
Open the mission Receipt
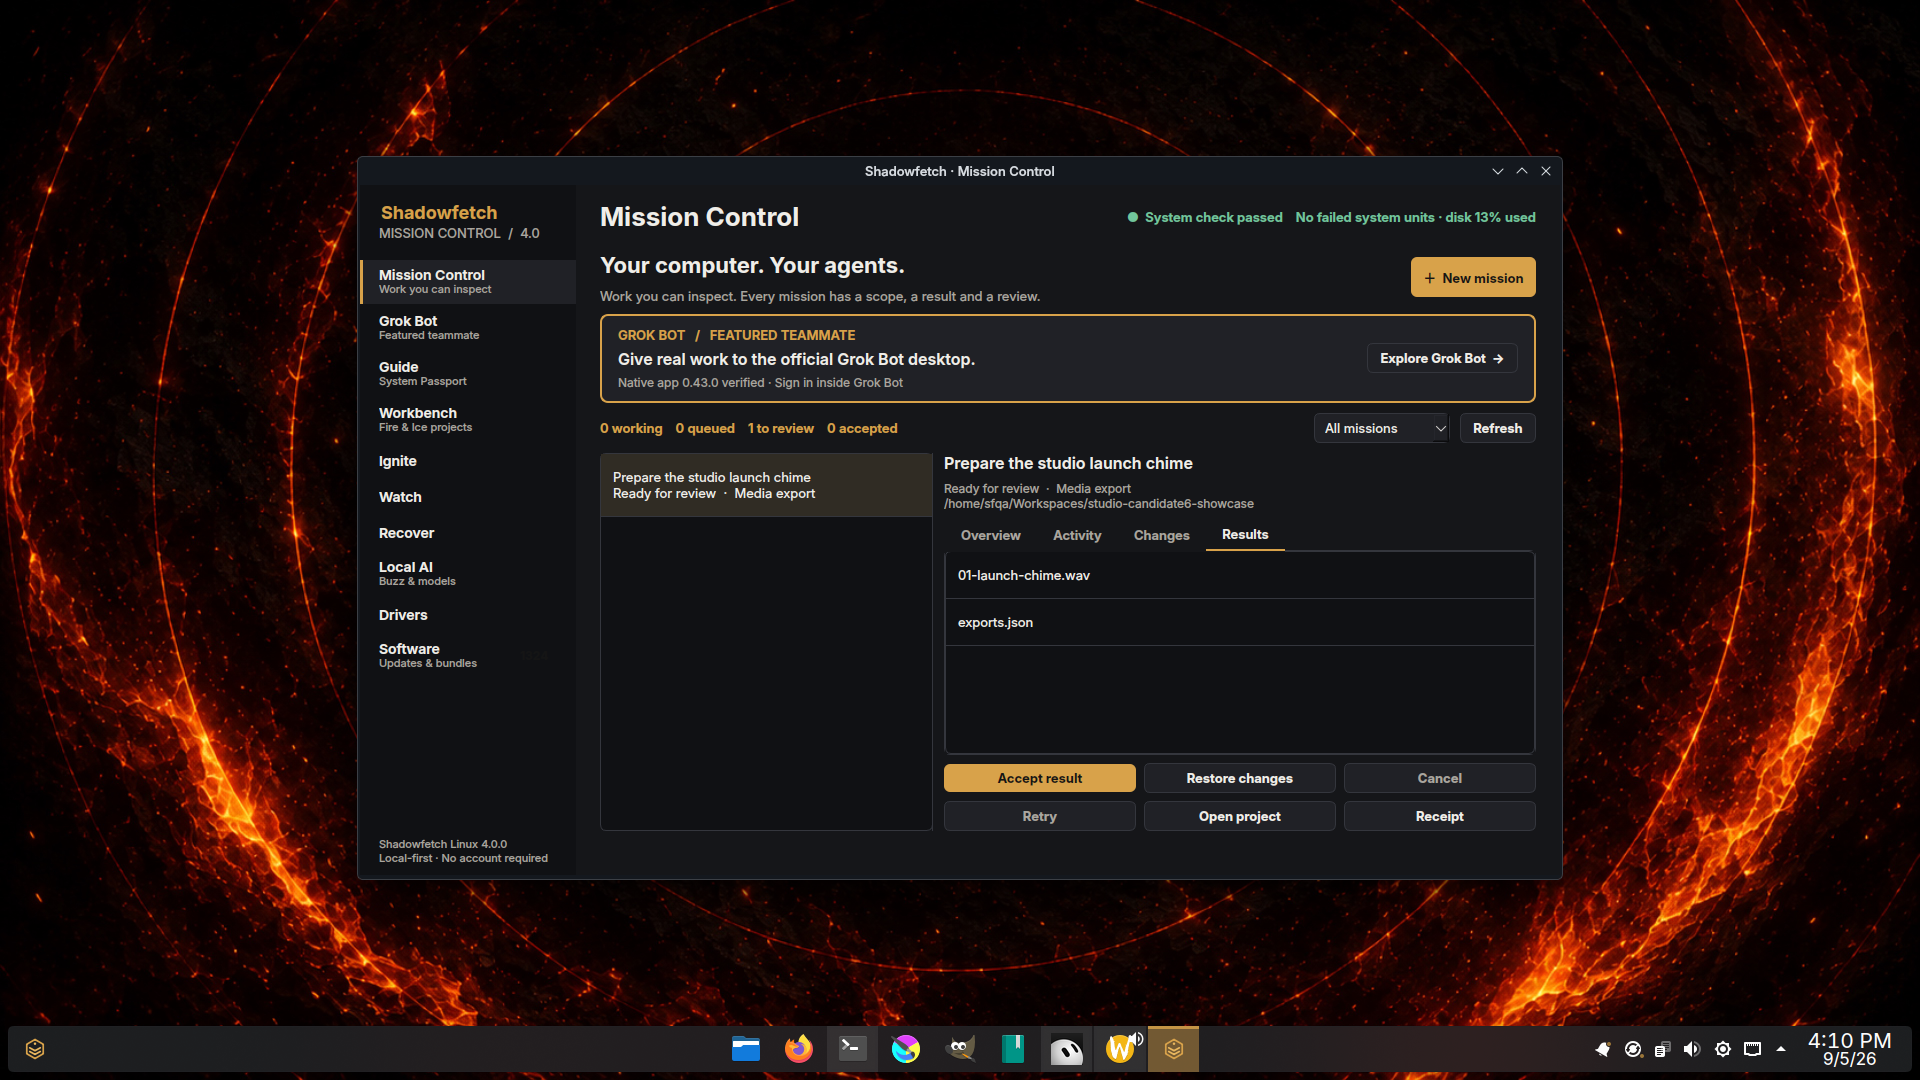pyautogui.click(x=1440, y=816)
